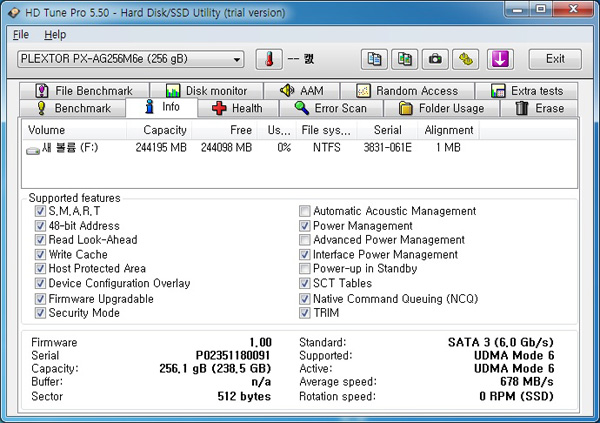Toggle the Firmware Upgradable checkbox
The width and height of the screenshot is (600, 423).
(40, 299)
